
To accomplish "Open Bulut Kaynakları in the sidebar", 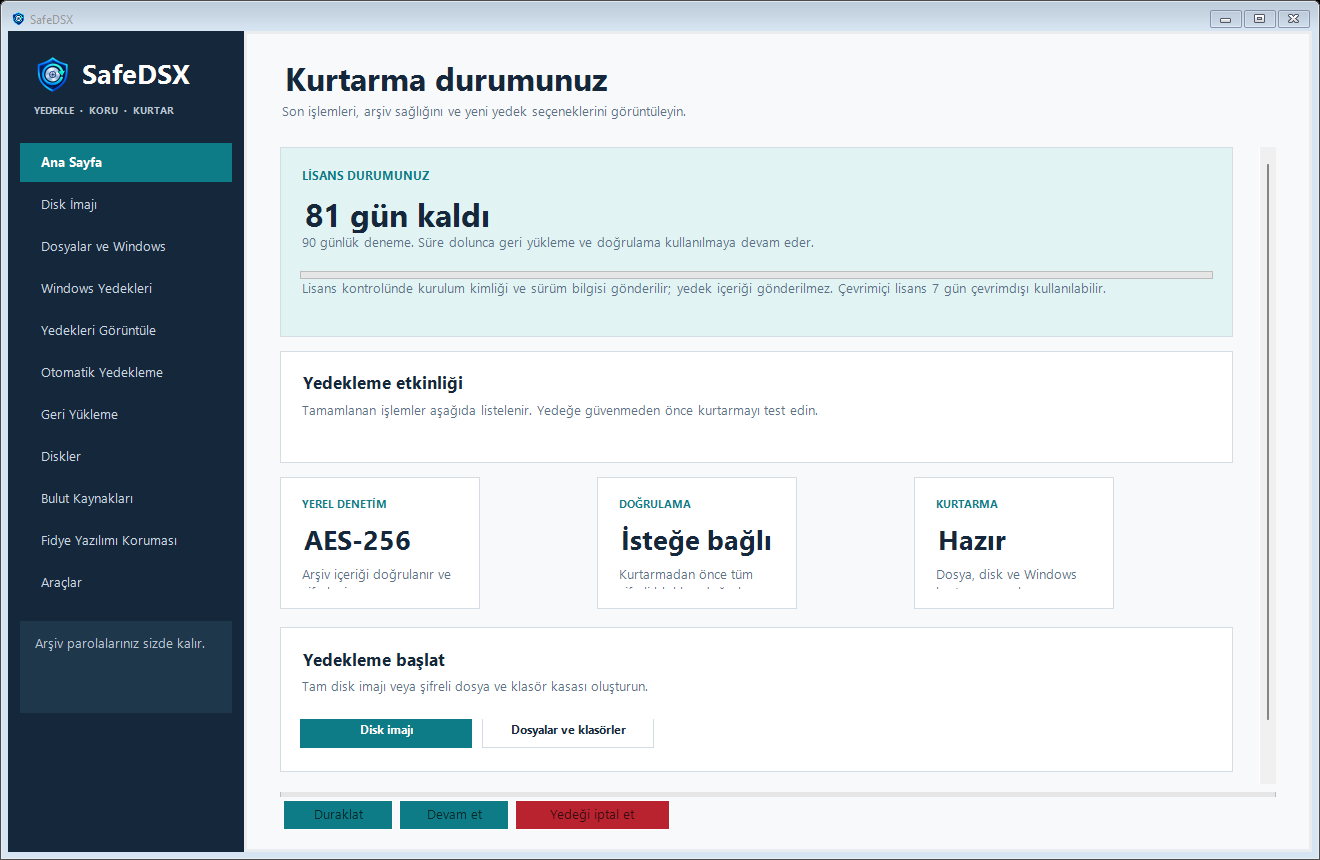I will pyautogui.click(x=126, y=498).
